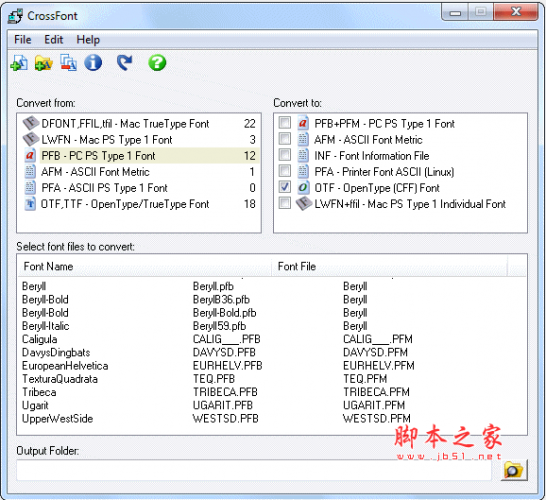The image size is (546, 500).
Task: Select Ugarit font row
Action: (272, 405)
